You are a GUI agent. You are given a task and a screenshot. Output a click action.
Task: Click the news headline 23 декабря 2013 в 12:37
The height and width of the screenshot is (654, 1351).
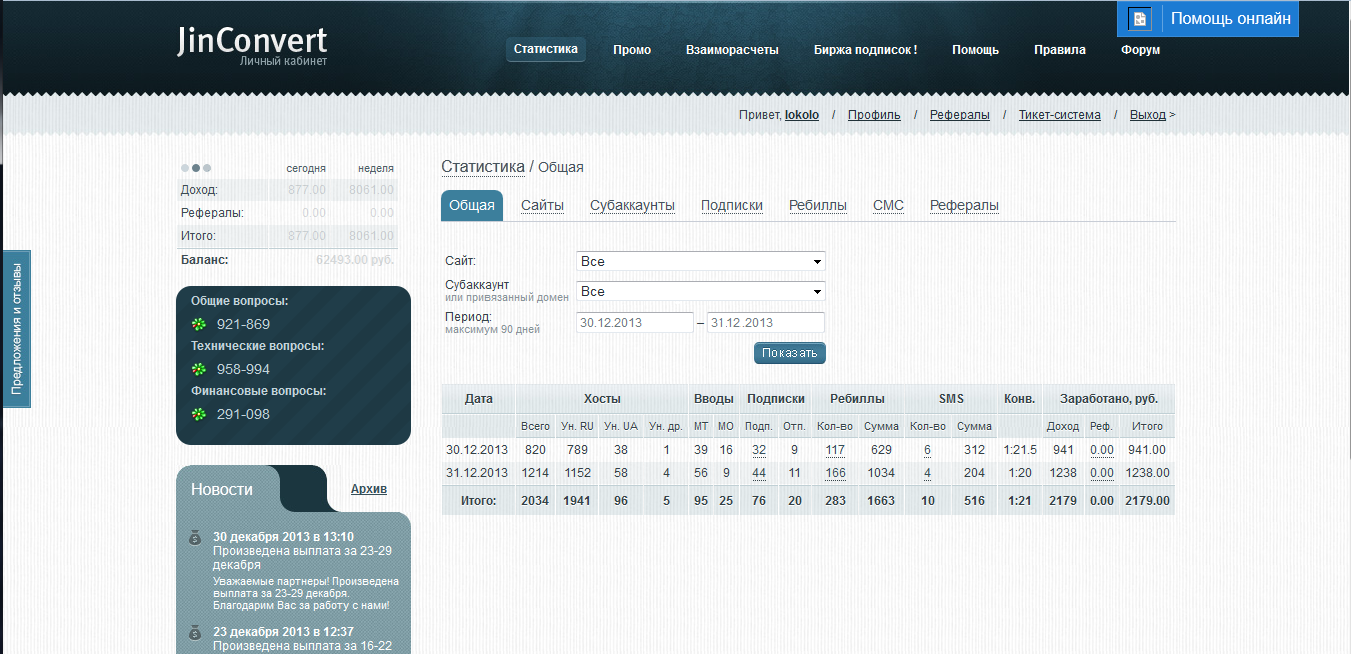click(x=283, y=632)
